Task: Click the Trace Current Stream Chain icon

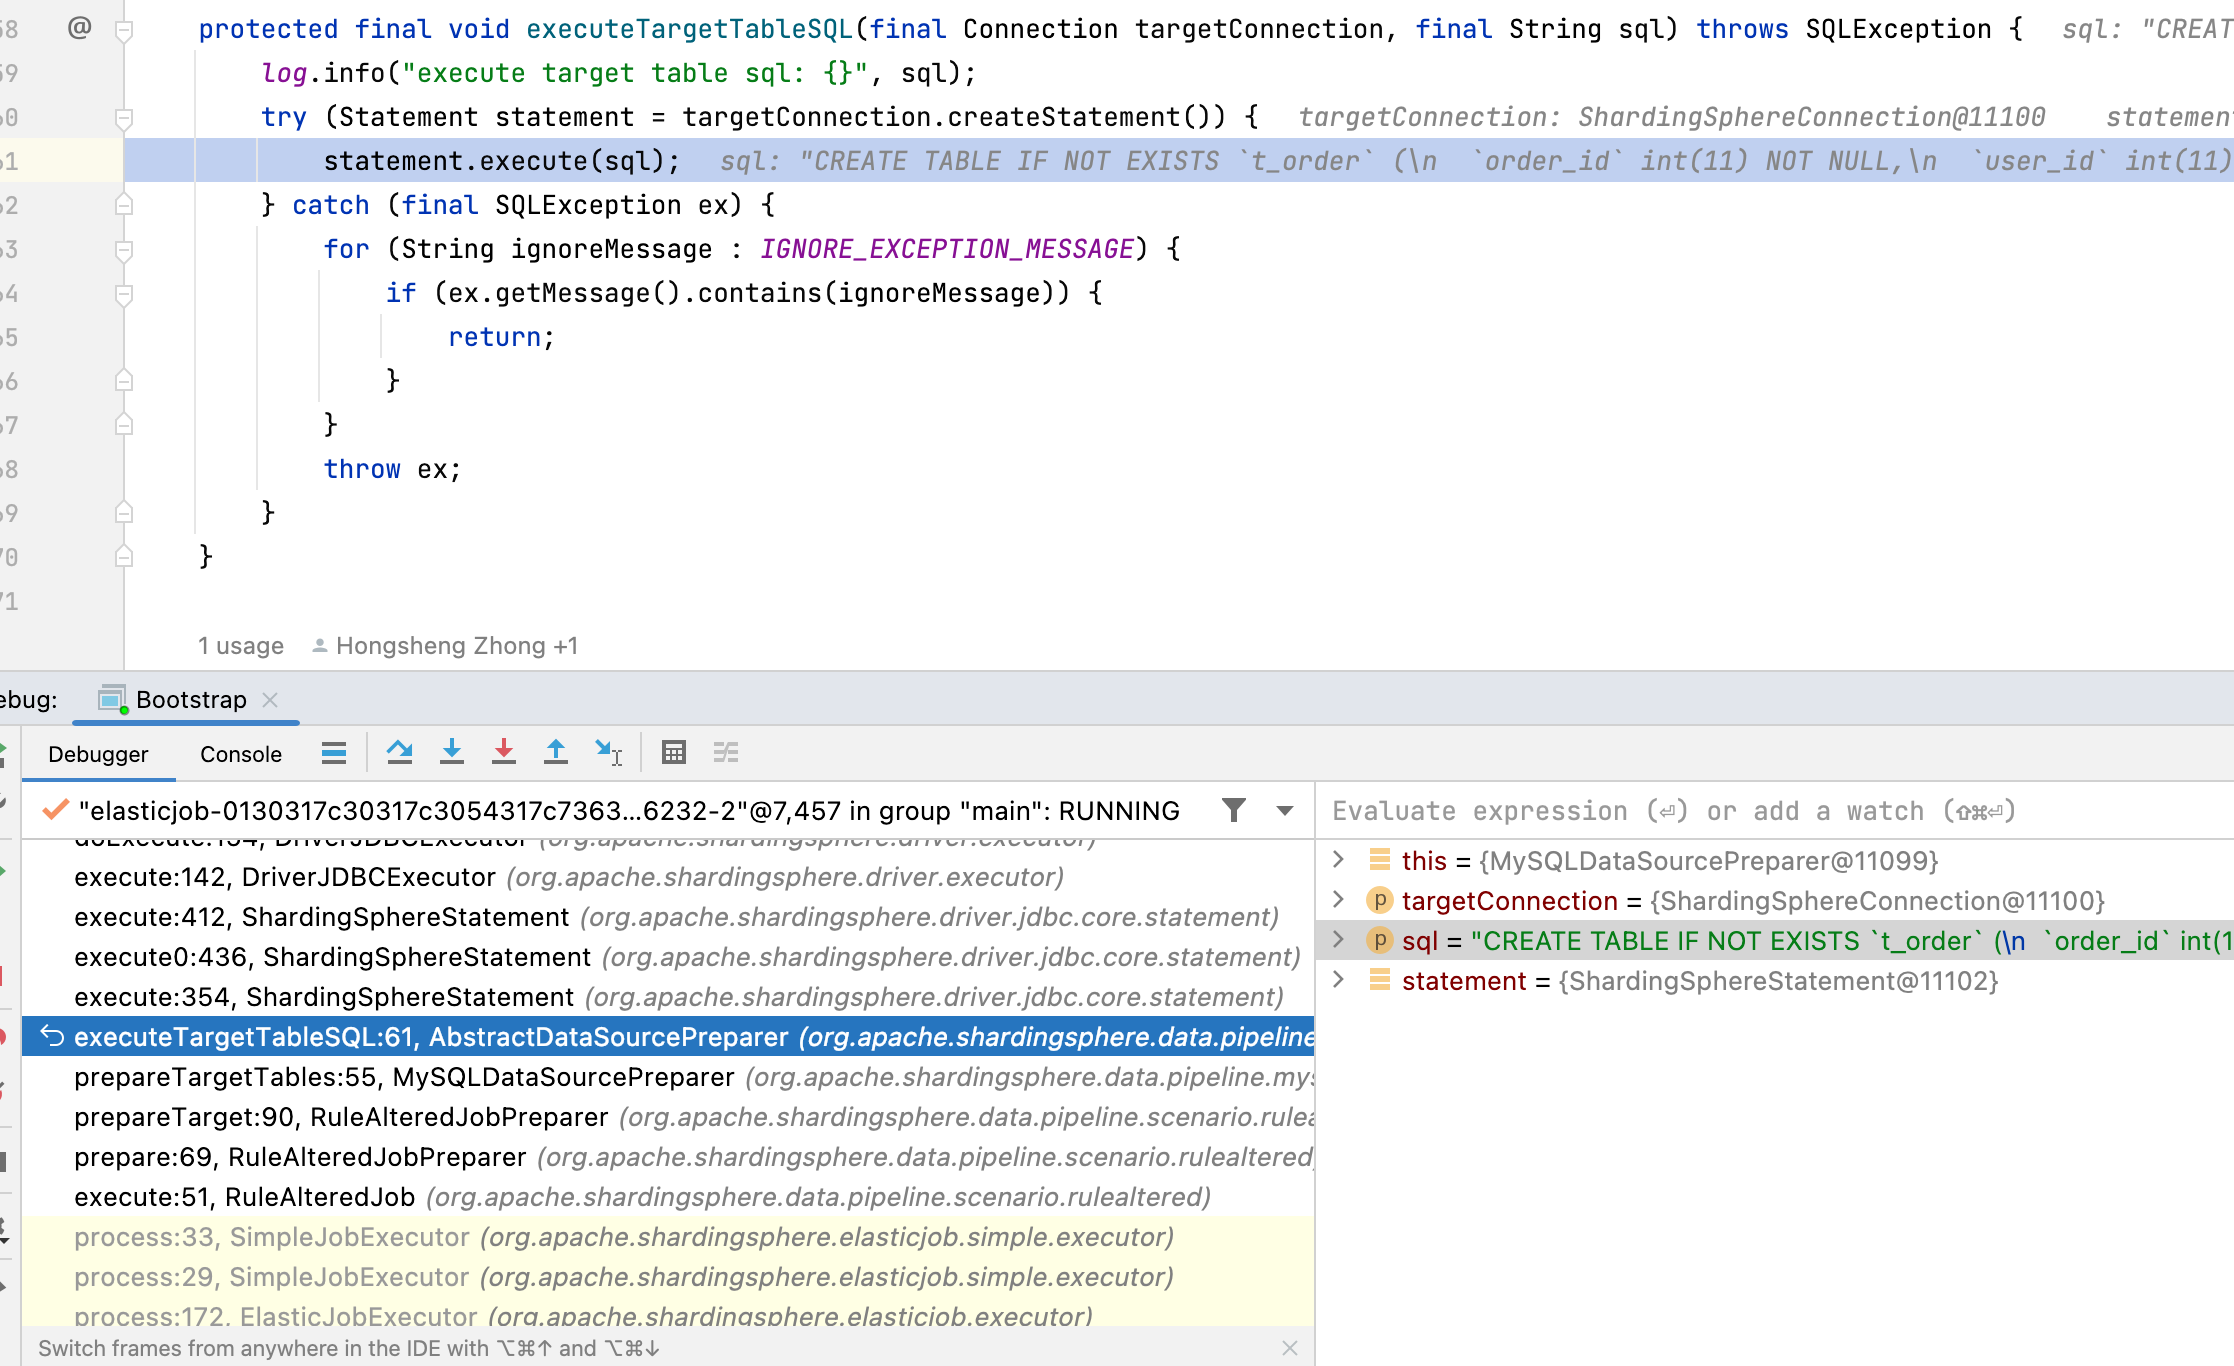Action: pyautogui.click(x=726, y=752)
